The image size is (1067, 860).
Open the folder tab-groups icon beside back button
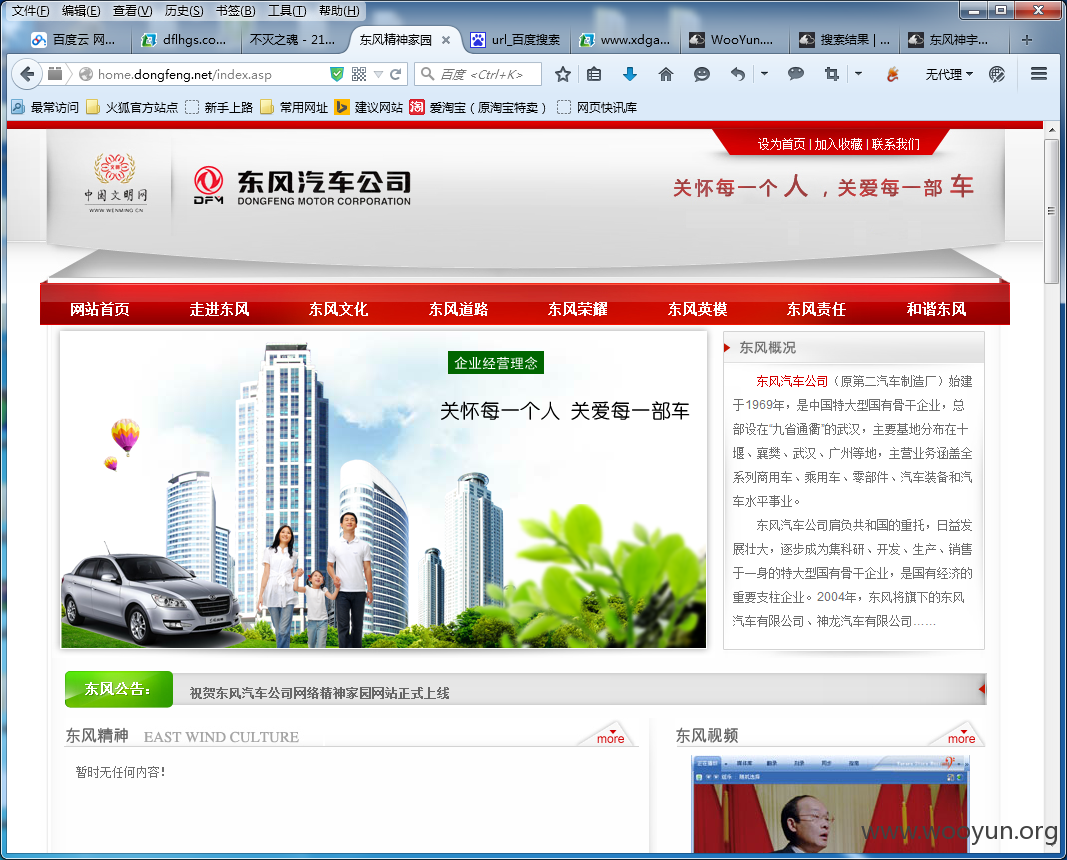point(54,73)
